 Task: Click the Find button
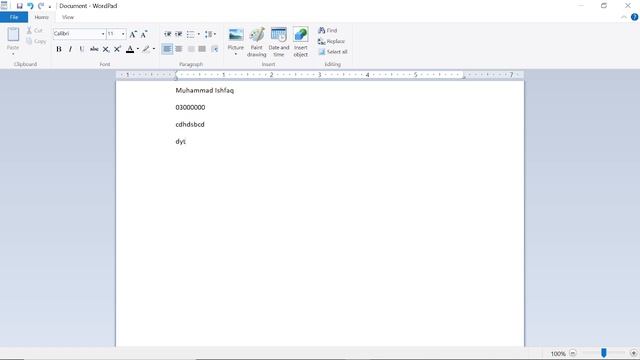pyautogui.click(x=328, y=30)
